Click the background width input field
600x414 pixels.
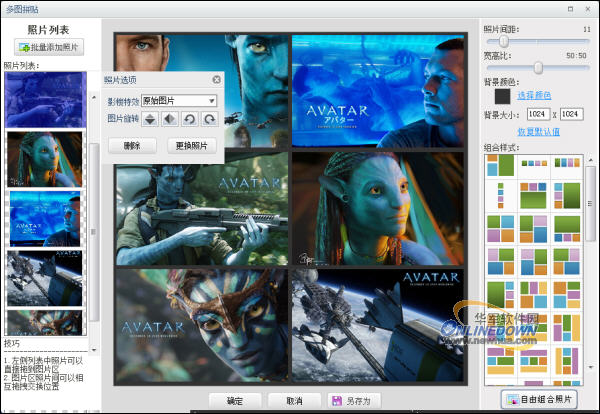[x=535, y=115]
